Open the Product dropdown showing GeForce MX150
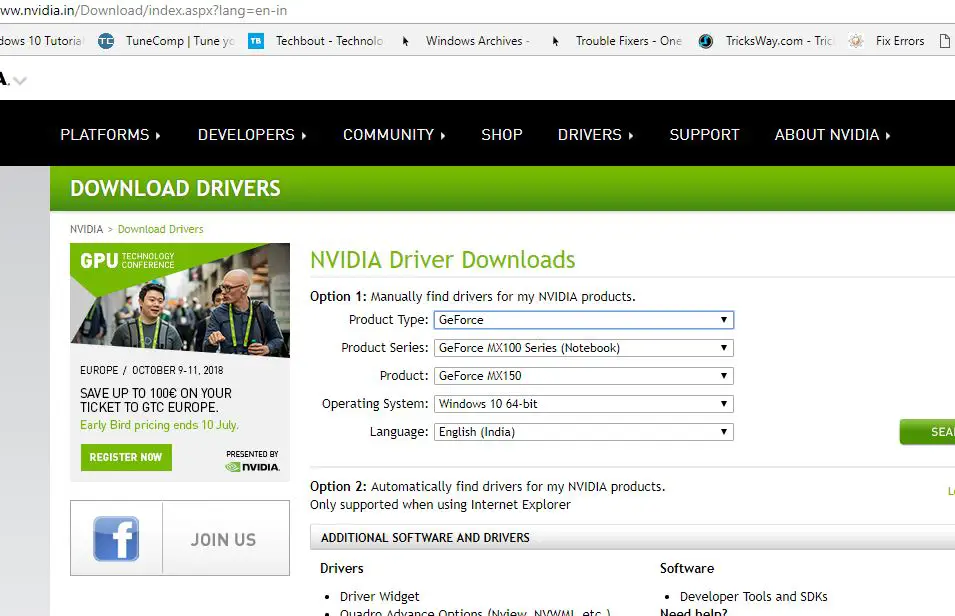Screen dimensions: 955x616 (584, 376)
